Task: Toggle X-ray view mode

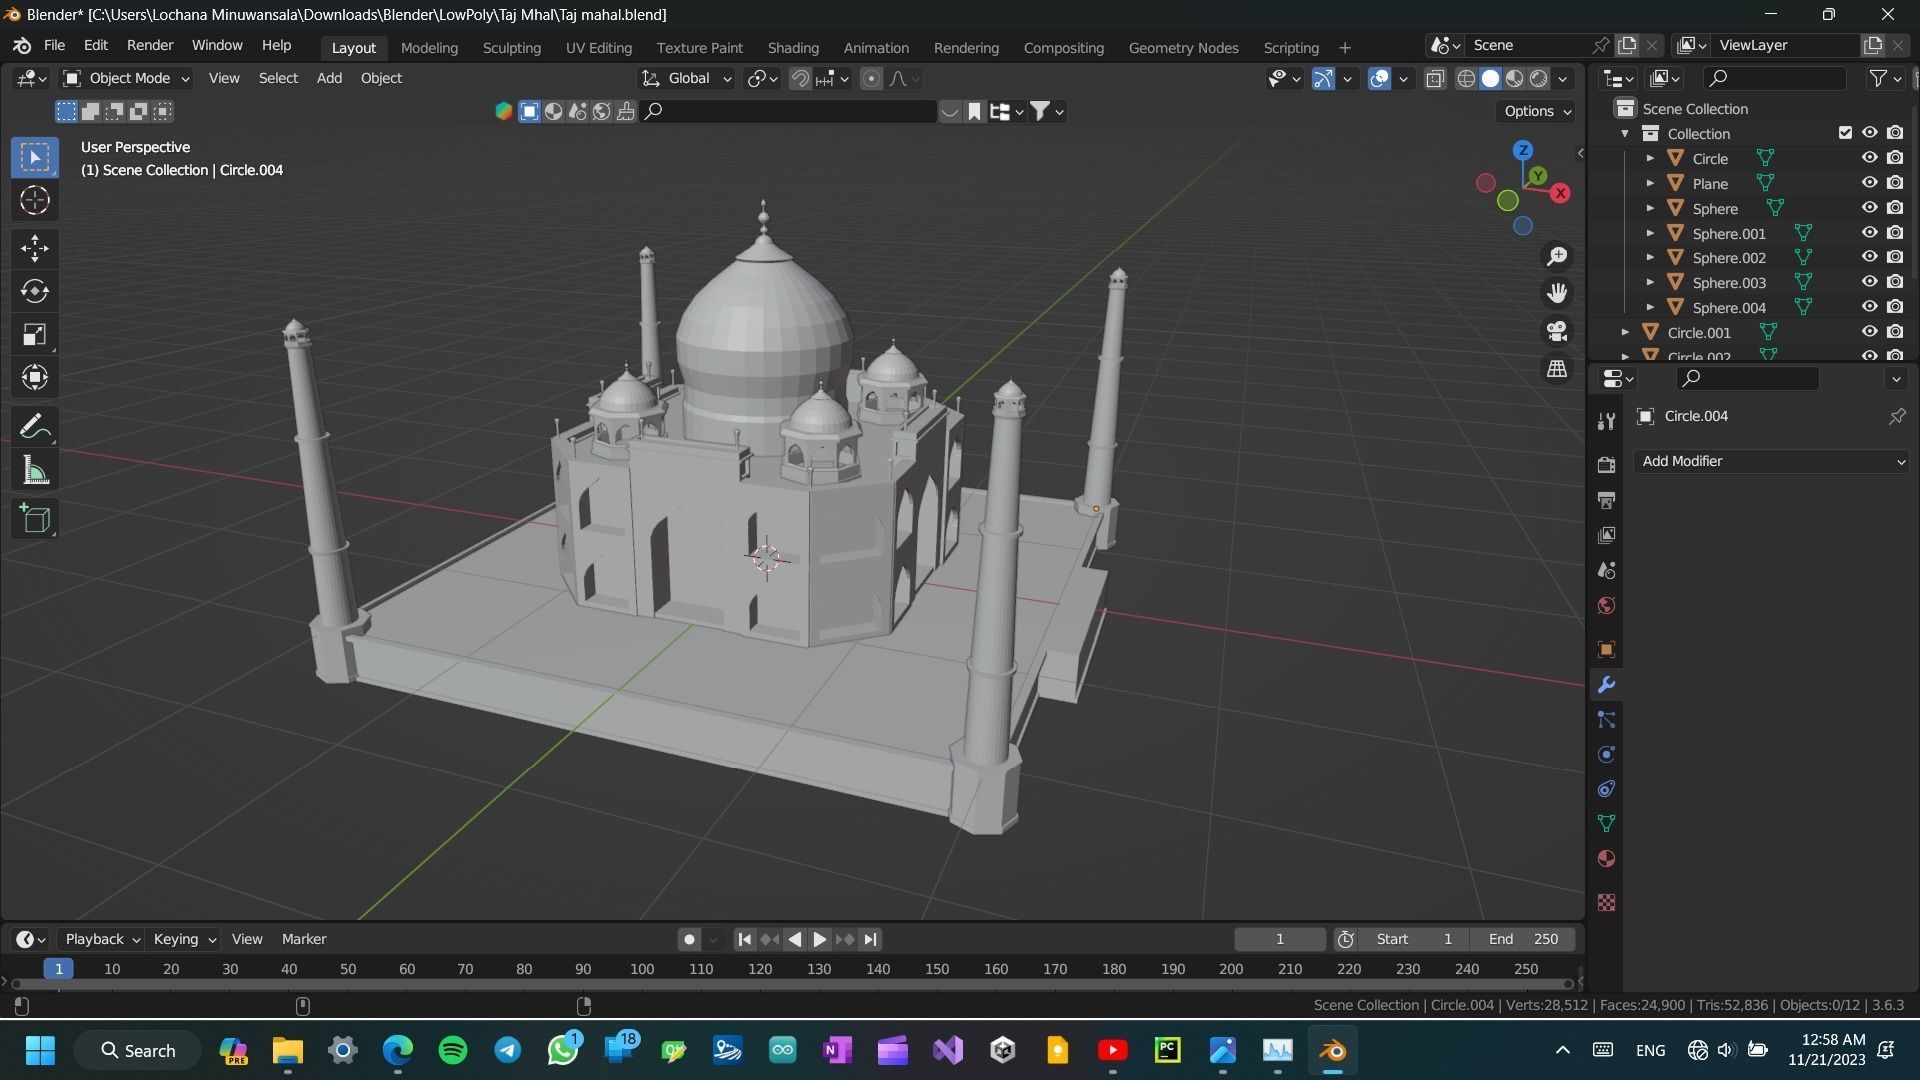Action: [x=1435, y=78]
